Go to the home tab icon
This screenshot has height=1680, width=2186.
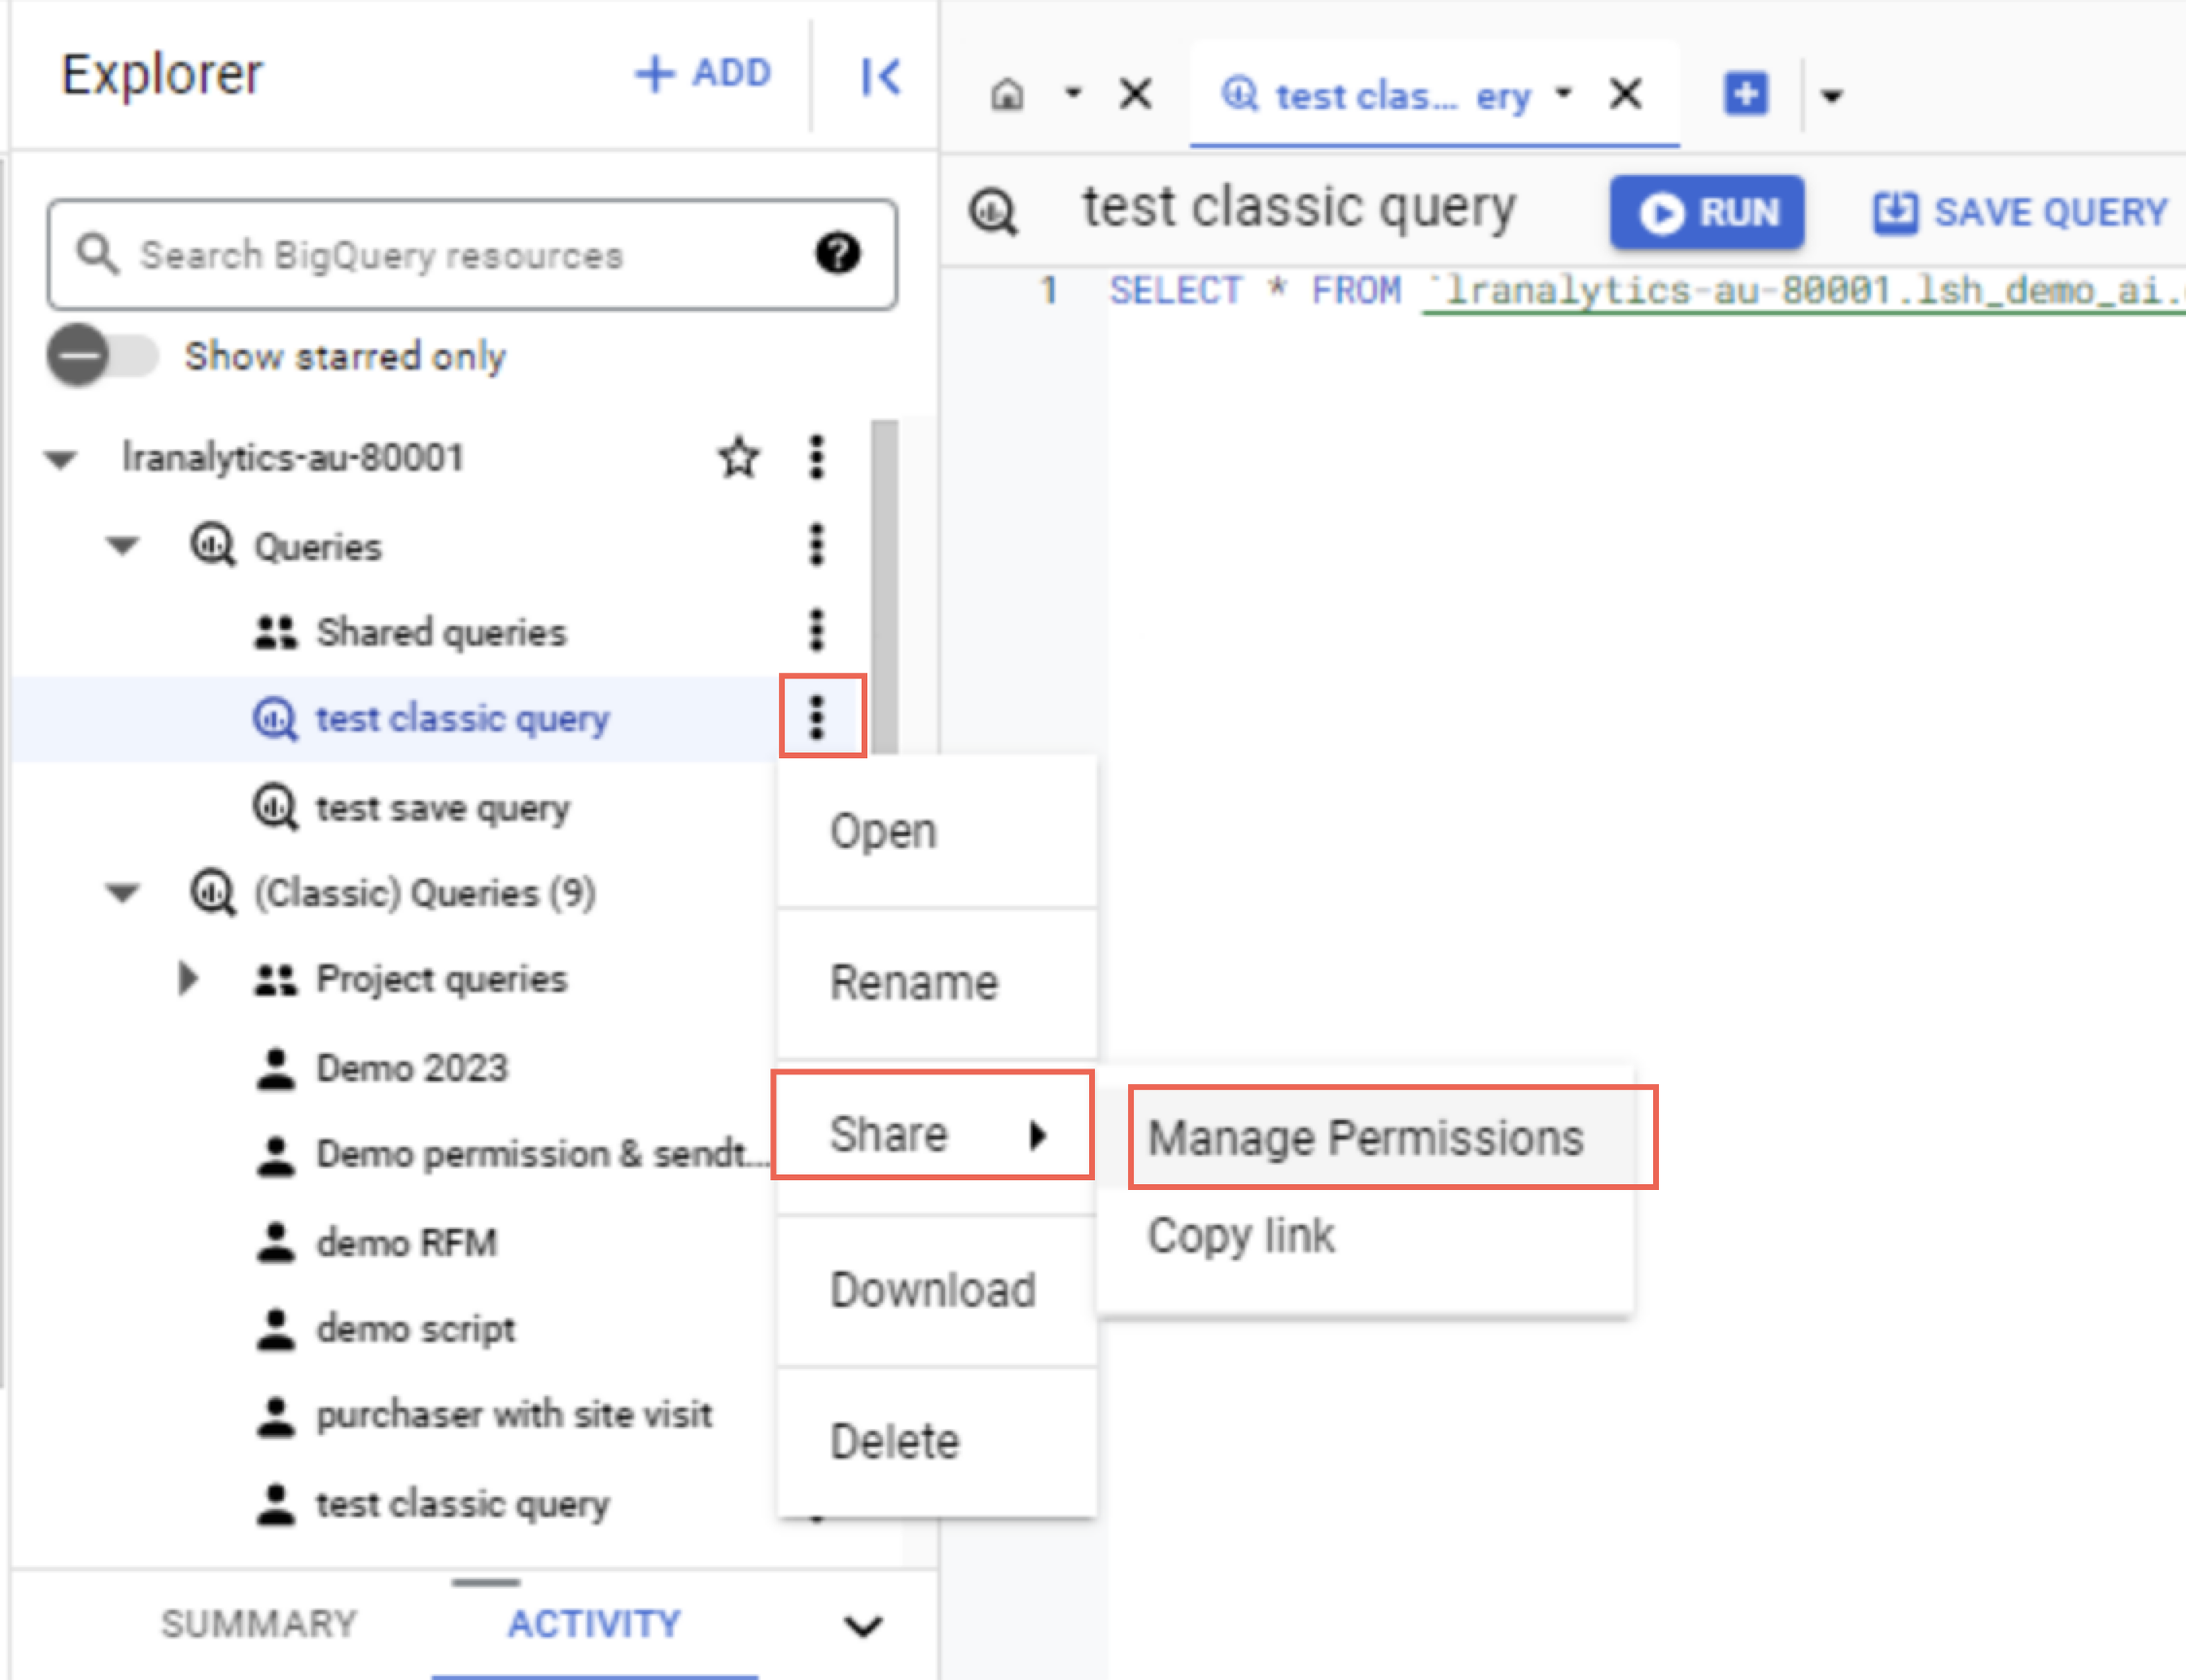tap(1007, 95)
